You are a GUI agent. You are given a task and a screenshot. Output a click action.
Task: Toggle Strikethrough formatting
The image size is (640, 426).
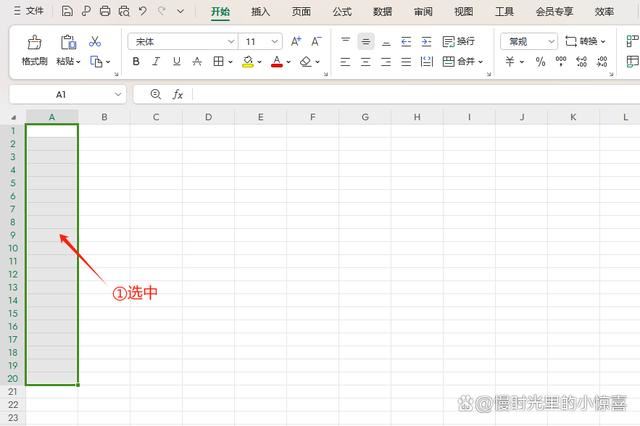pos(197,62)
